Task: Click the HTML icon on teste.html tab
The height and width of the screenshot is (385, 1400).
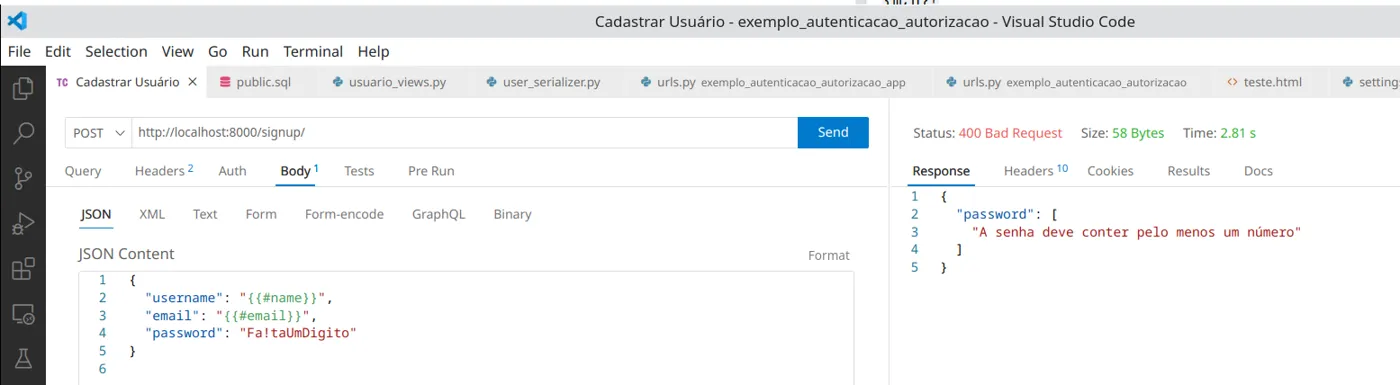Action: (x=1231, y=82)
